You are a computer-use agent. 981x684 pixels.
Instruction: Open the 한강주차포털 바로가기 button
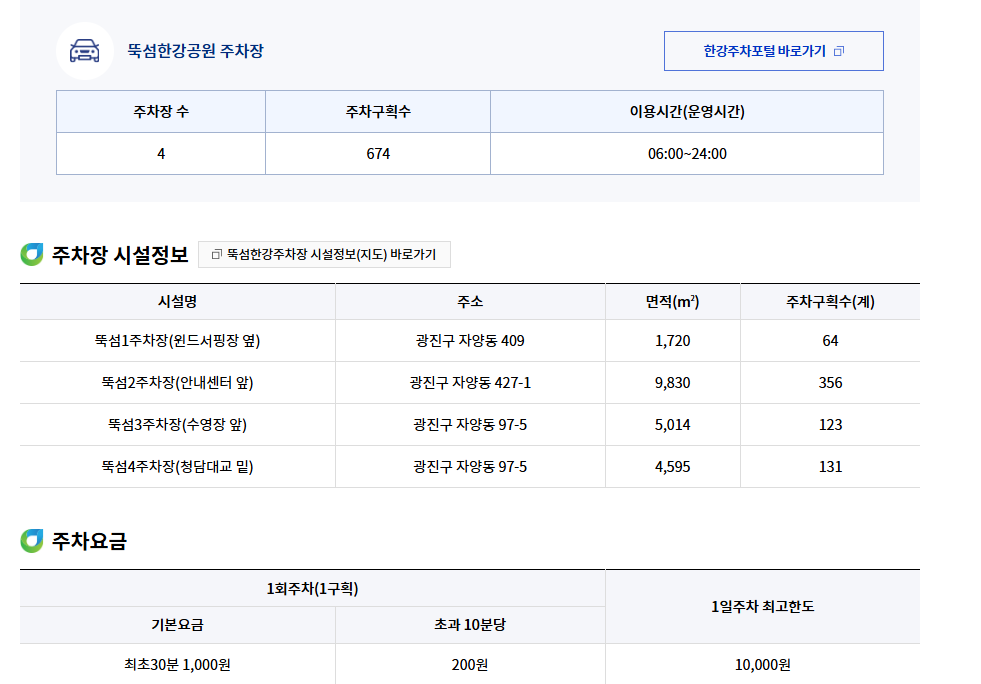(773, 51)
